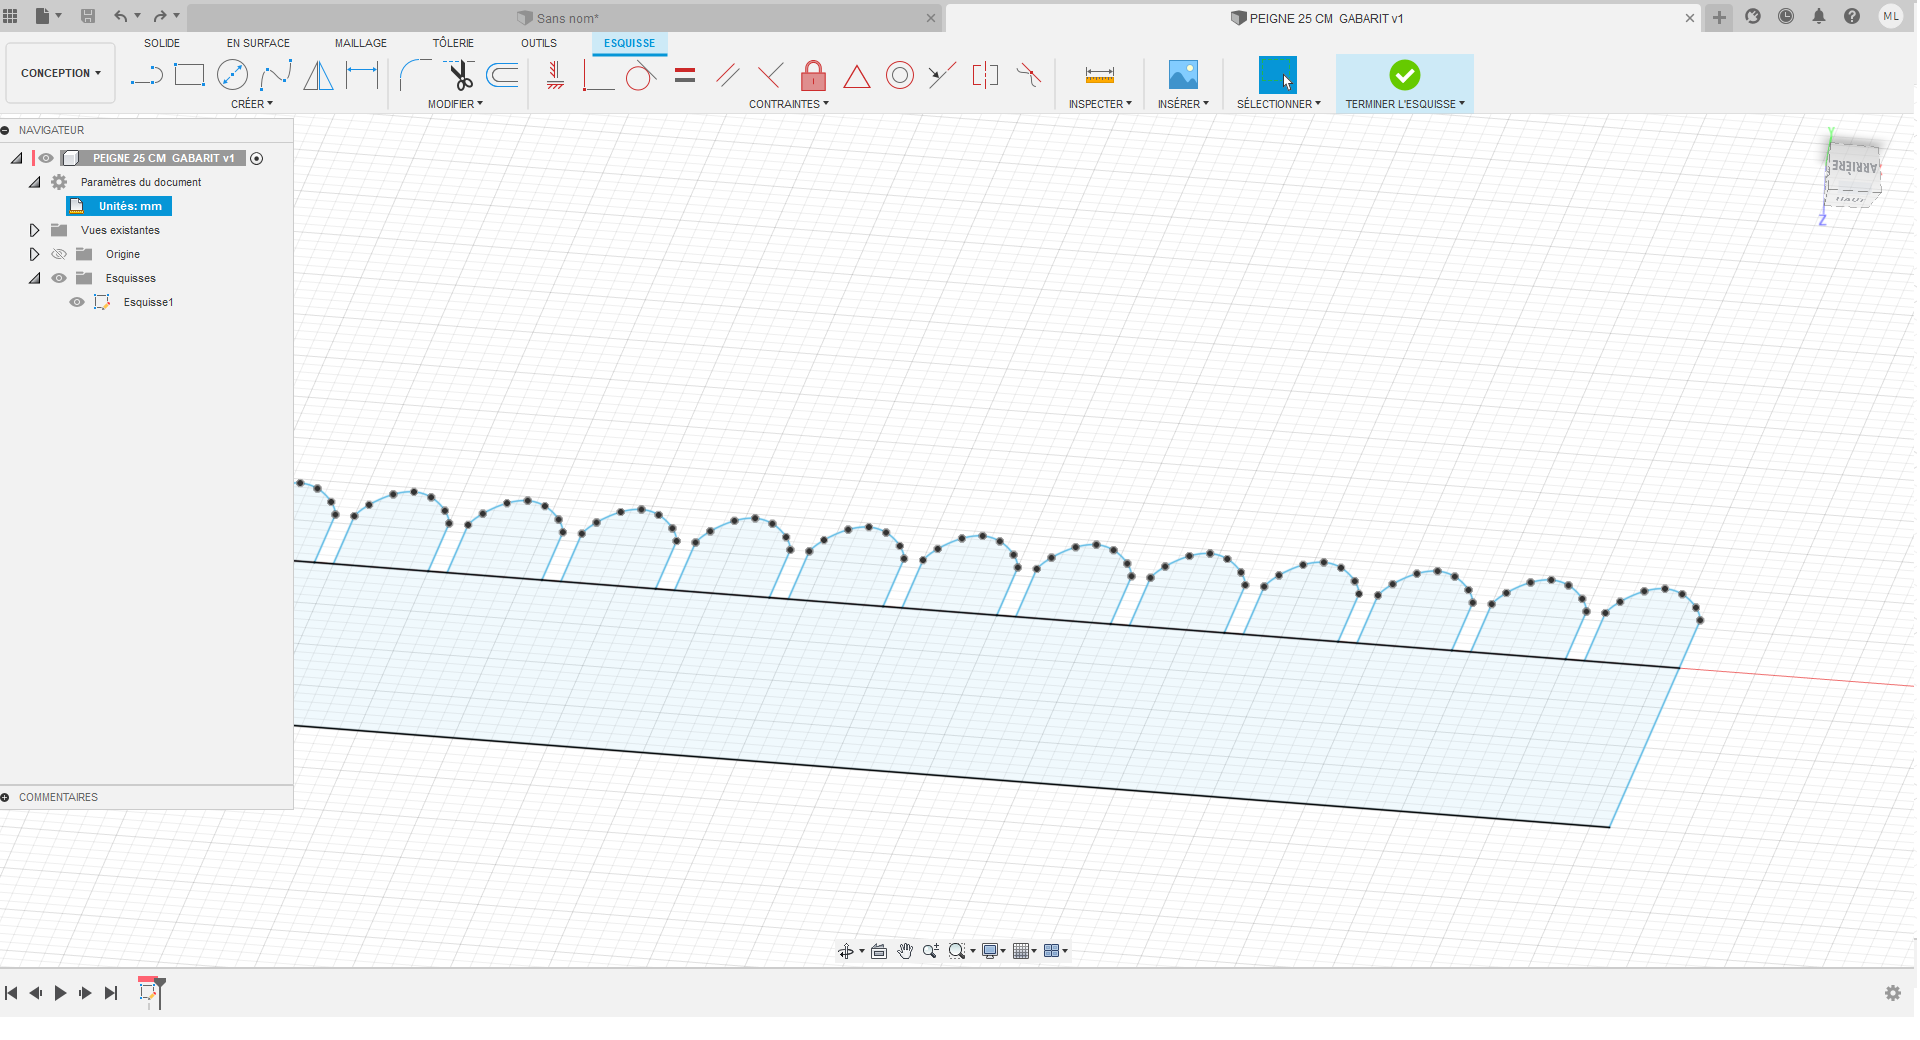1920x1040 pixels.
Task: Activate the Select tool icon
Action: [x=1278, y=75]
